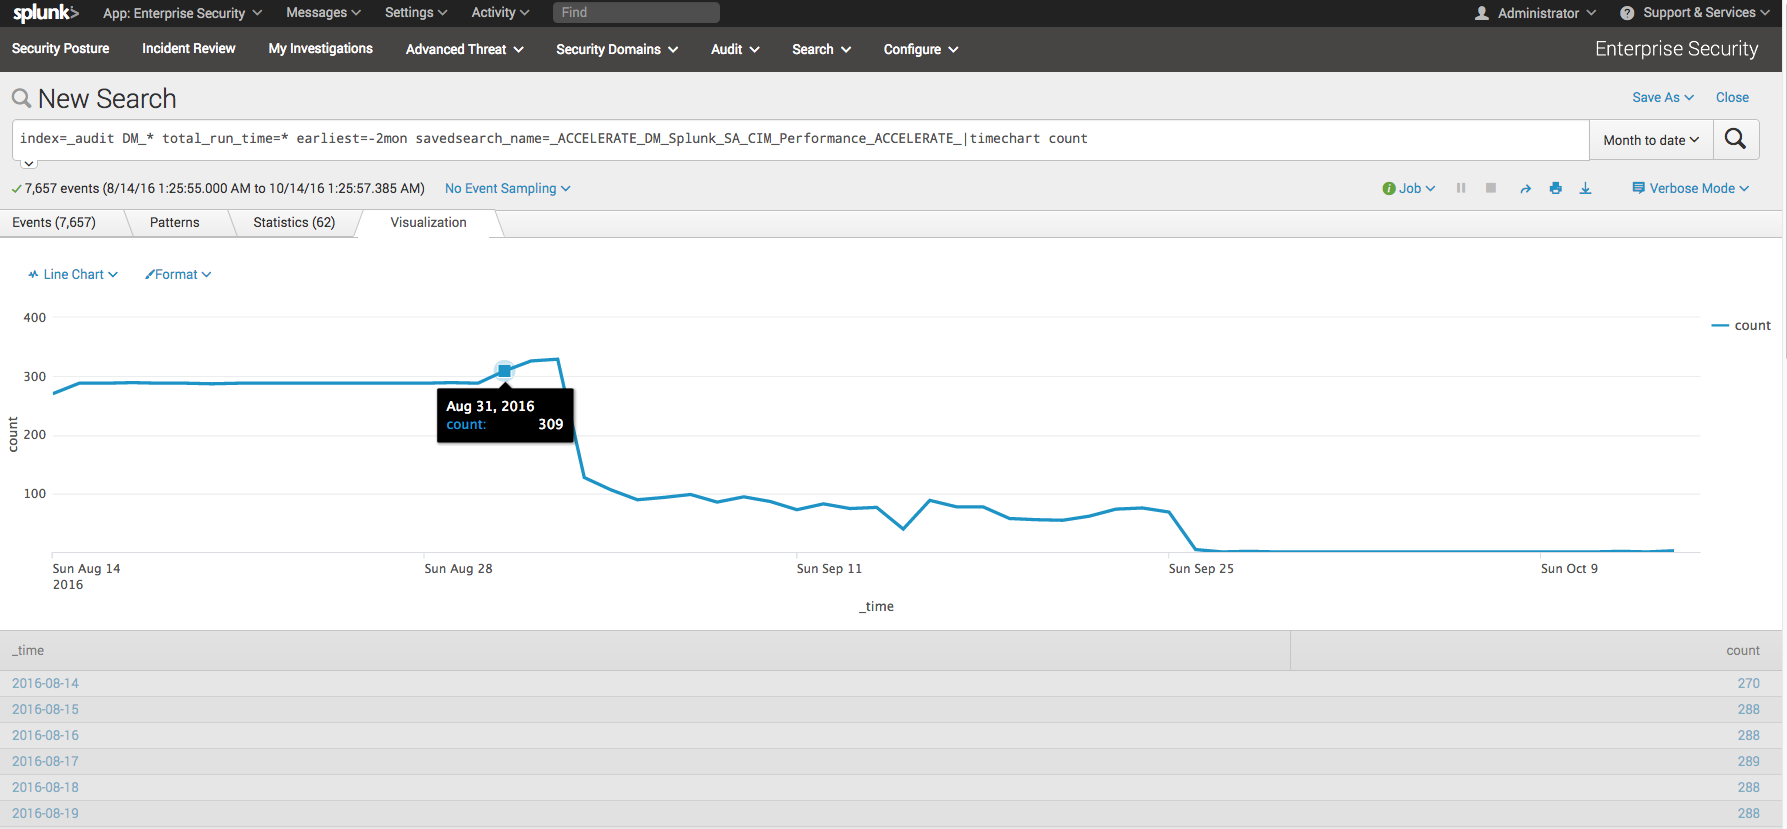This screenshot has height=829, width=1787.
Task: Expand the Advanced Threat menu
Action: pos(465,49)
